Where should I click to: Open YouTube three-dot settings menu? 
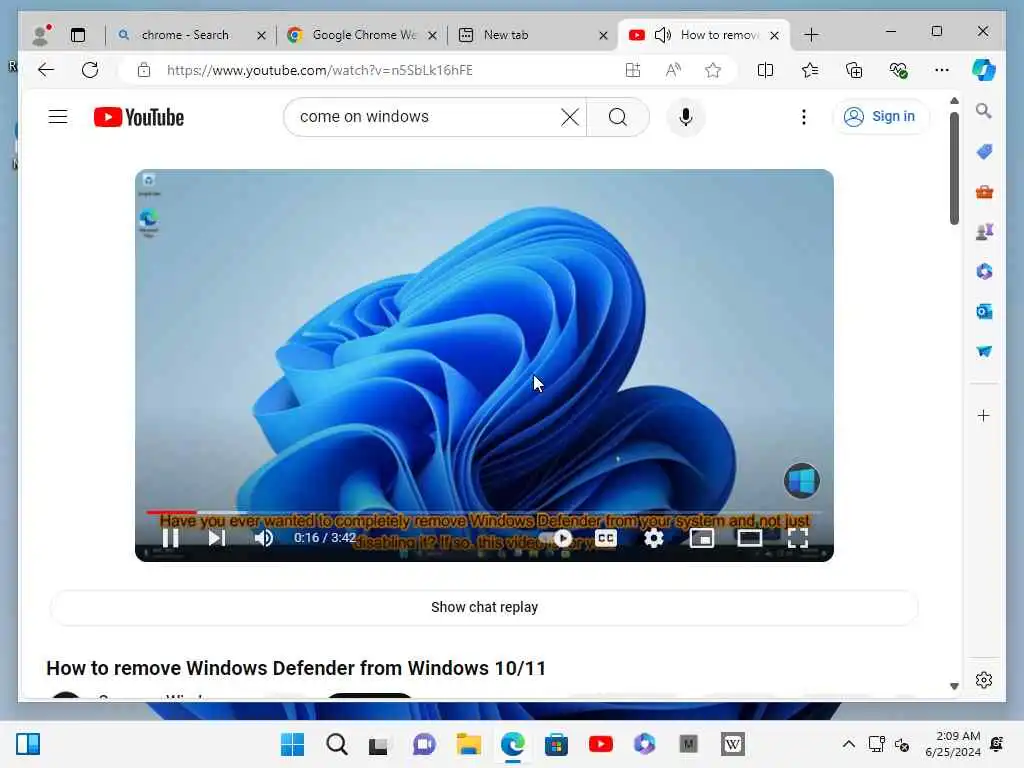click(x=803, y=117)
